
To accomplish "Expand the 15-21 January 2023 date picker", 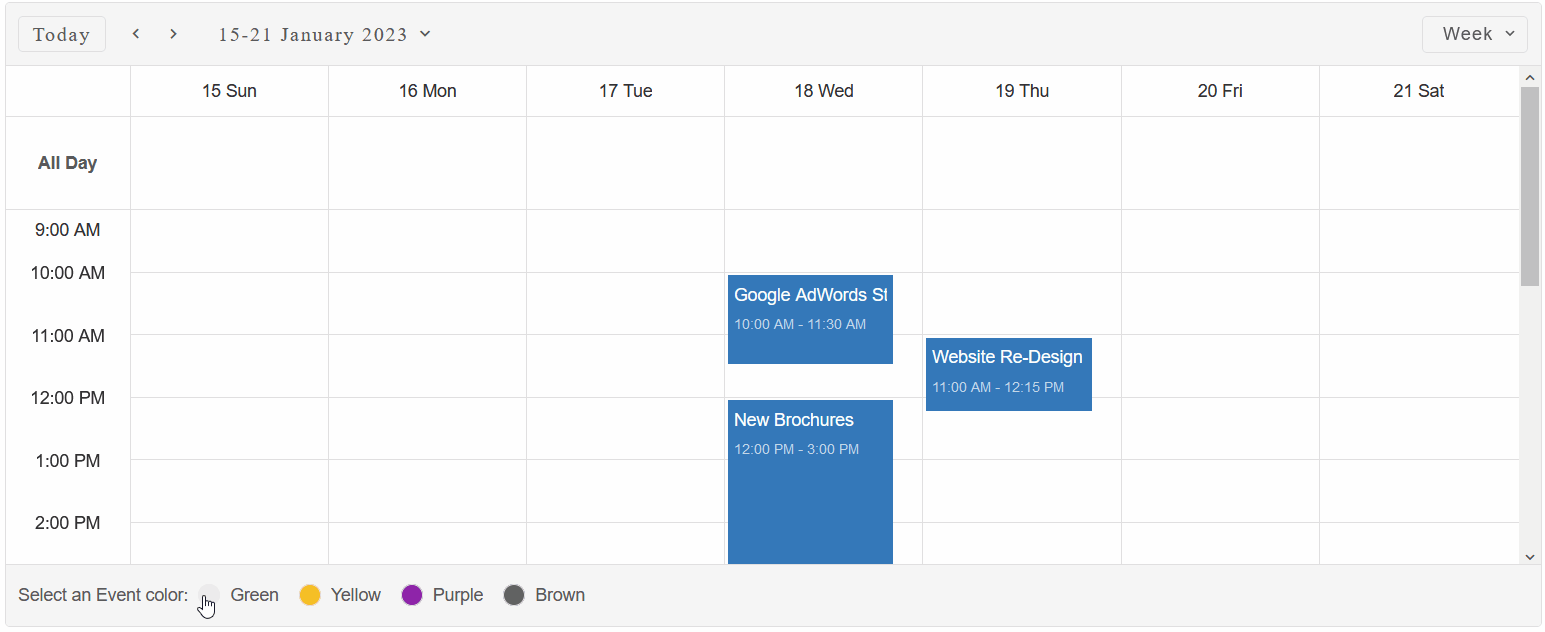I will [325, 34].
